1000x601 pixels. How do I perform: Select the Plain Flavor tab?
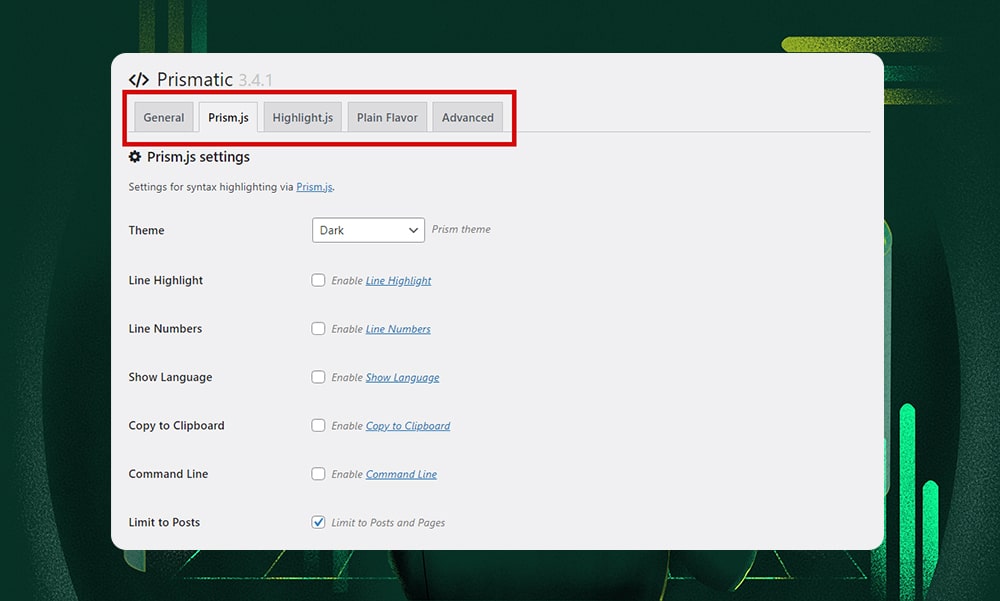coord(387,117)
